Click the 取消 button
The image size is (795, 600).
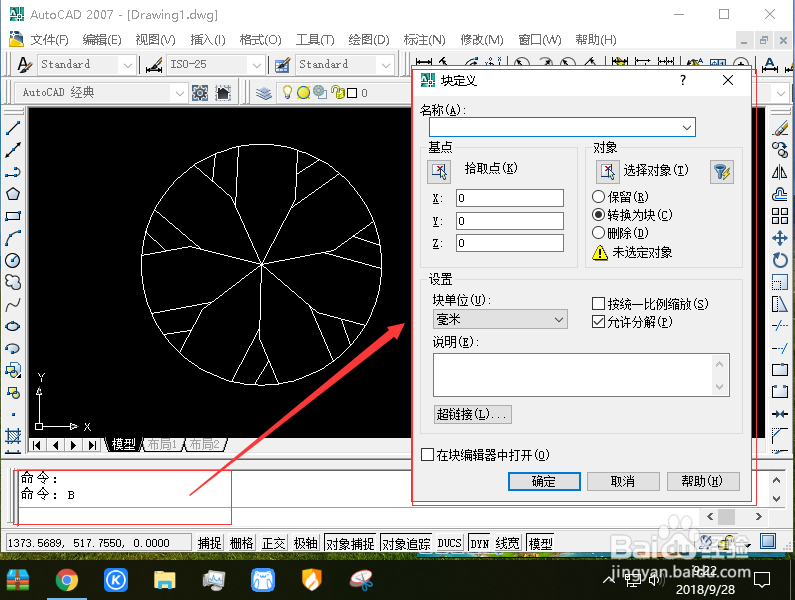623,481
